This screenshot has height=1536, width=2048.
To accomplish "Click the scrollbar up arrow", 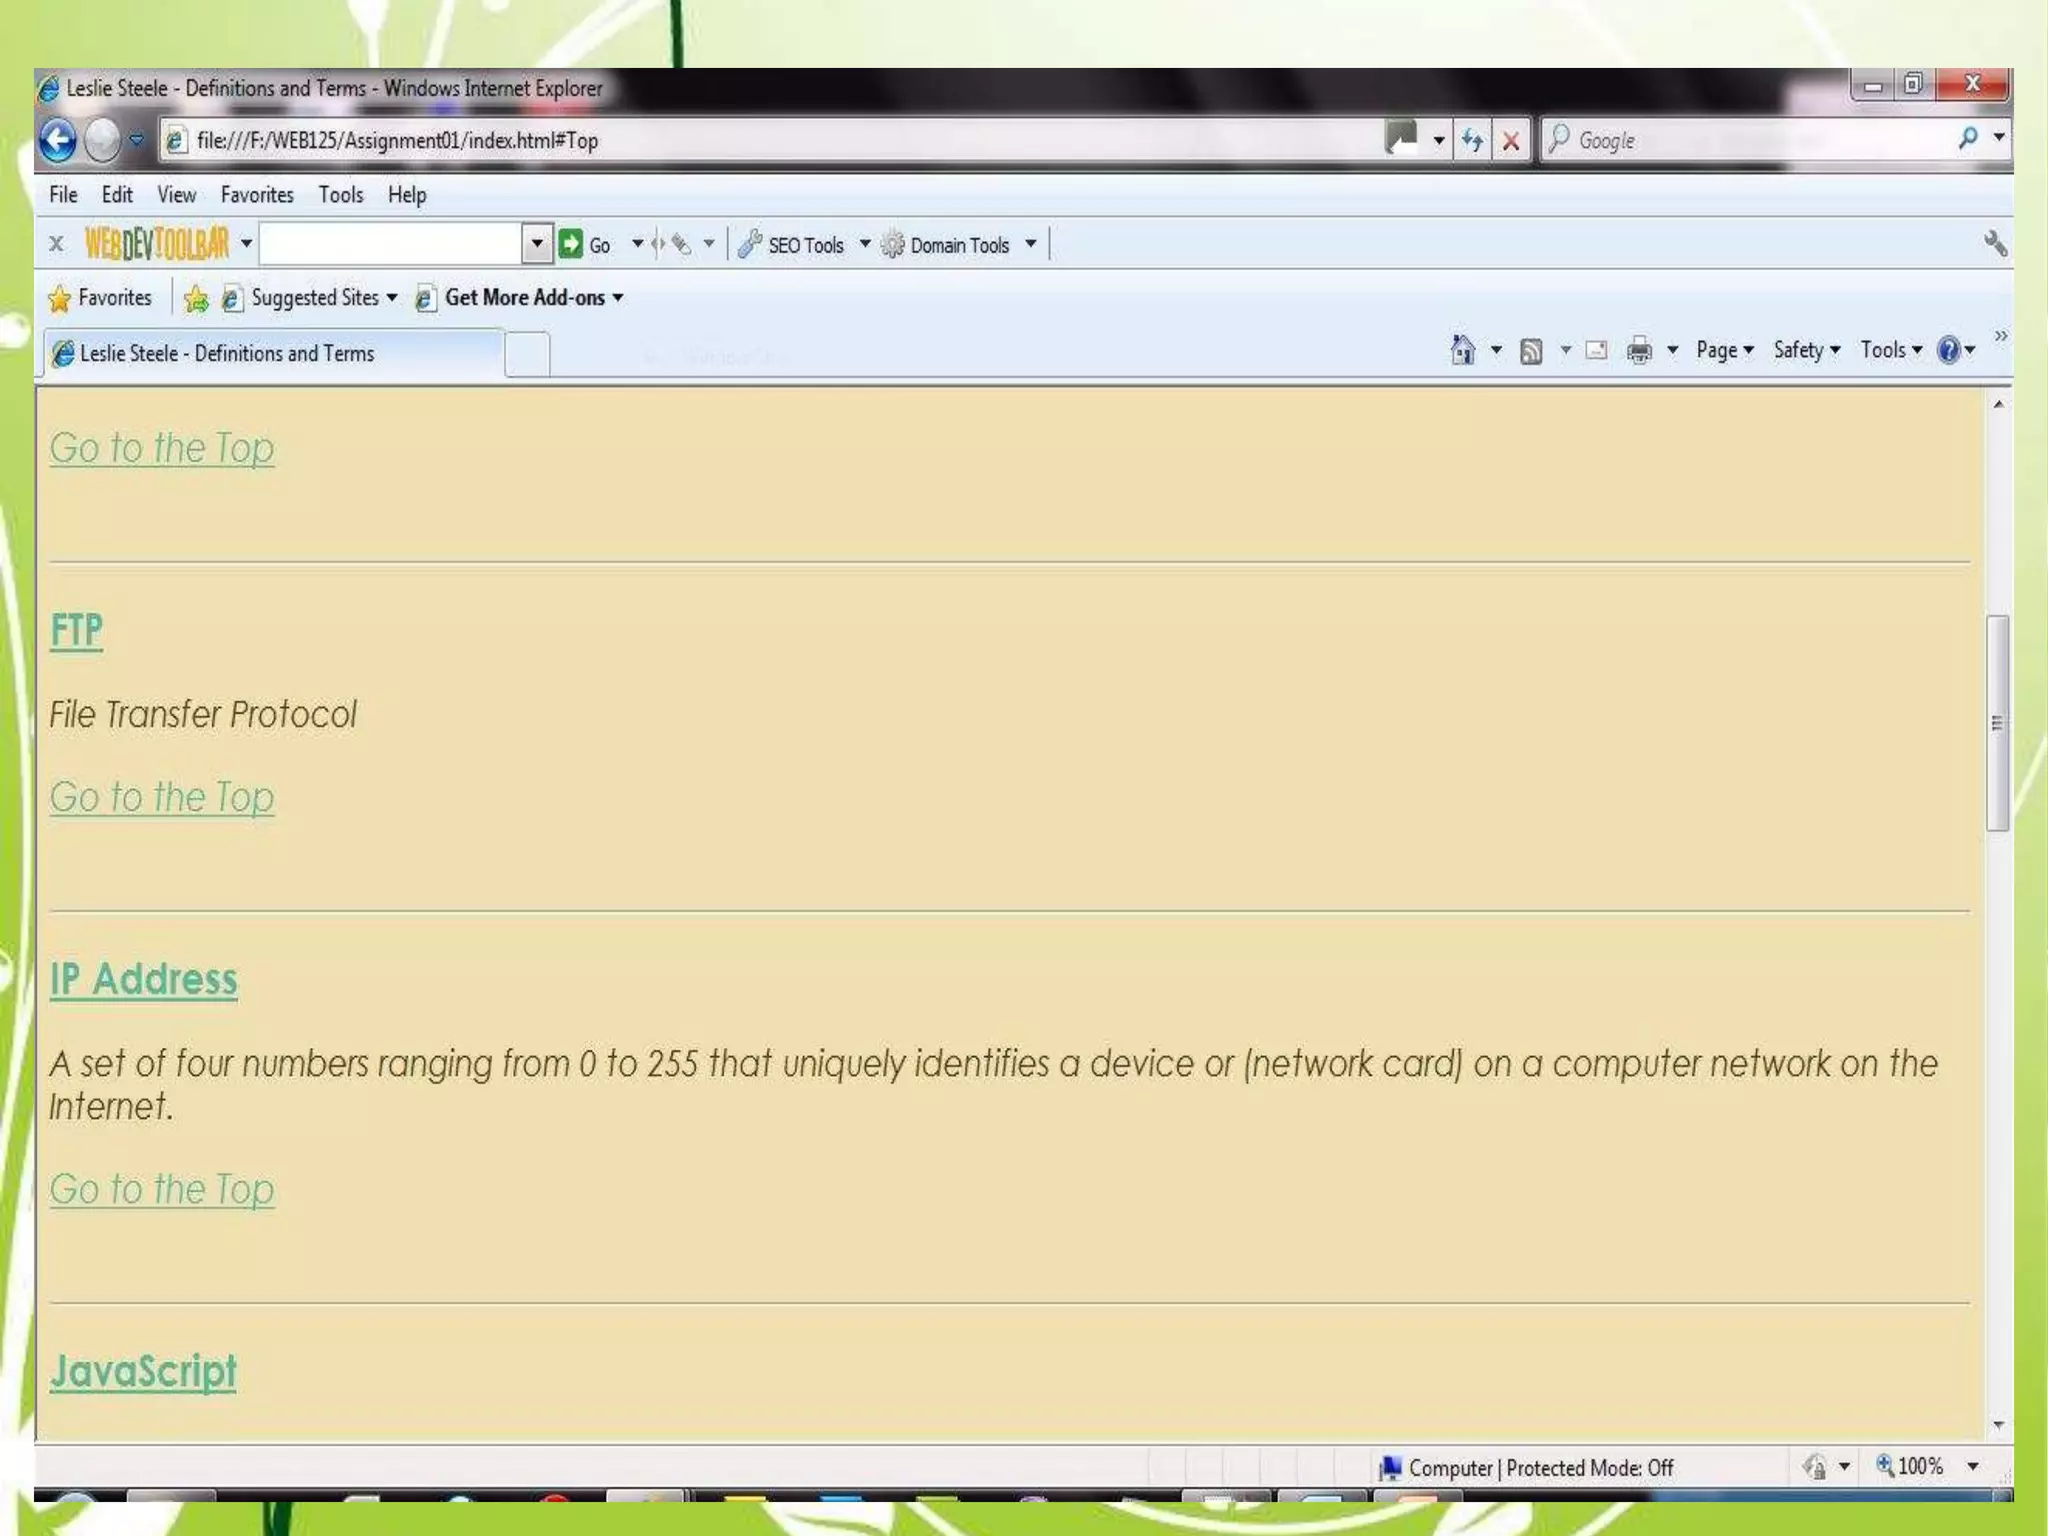I will click(1998, 404).
